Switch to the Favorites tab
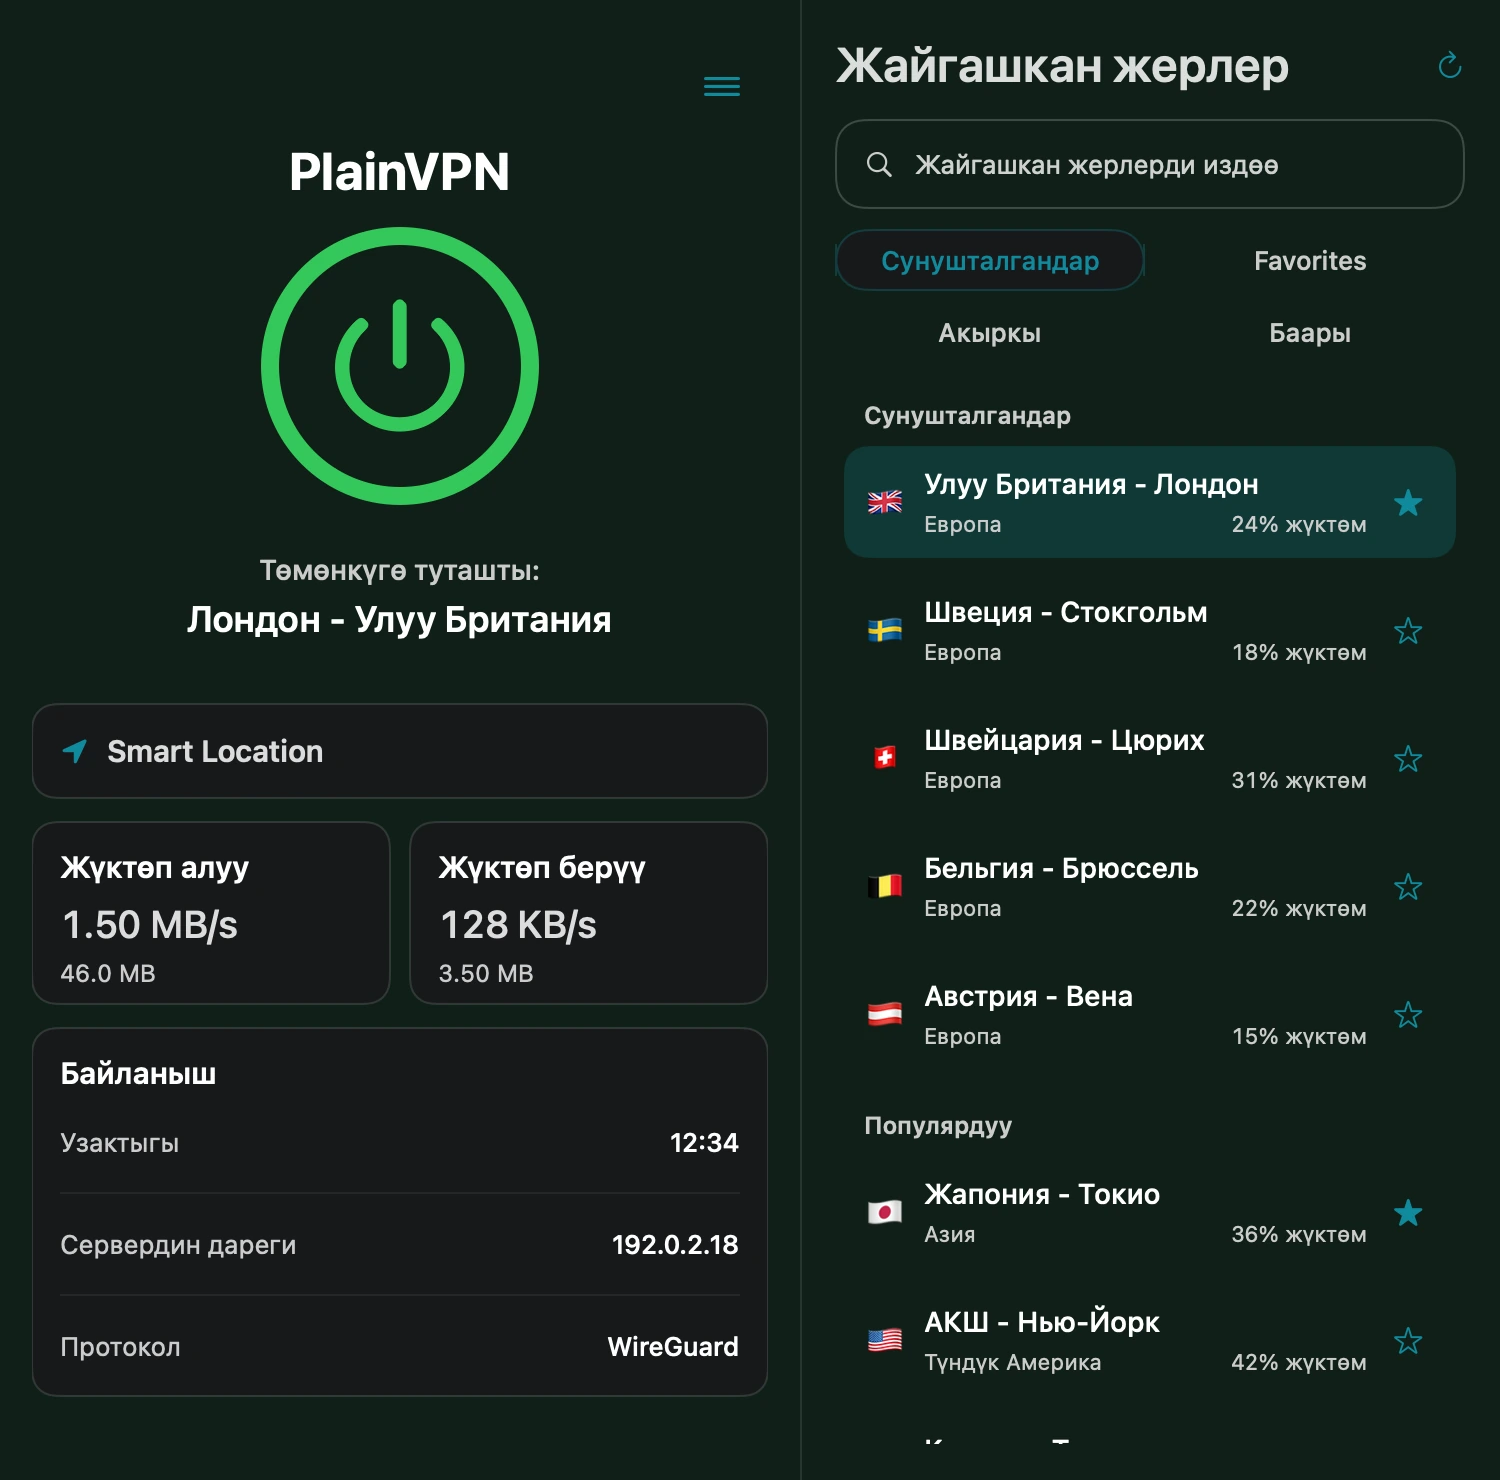 [1310, 261]
